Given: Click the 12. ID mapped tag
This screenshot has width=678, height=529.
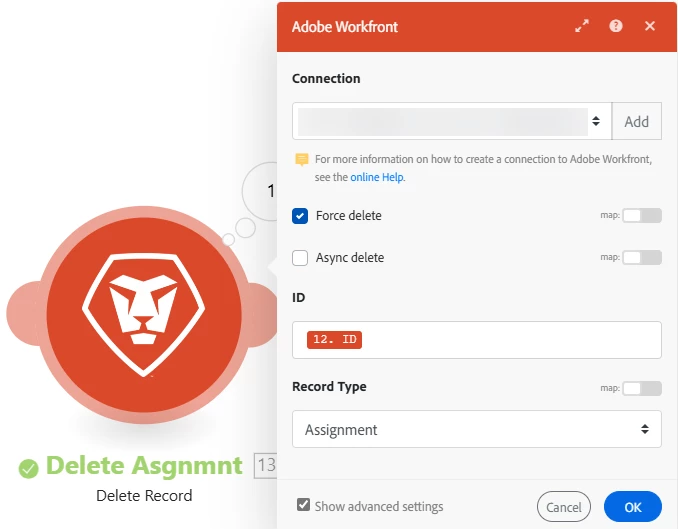Looking at the screenshot, I should coord(334,340).
